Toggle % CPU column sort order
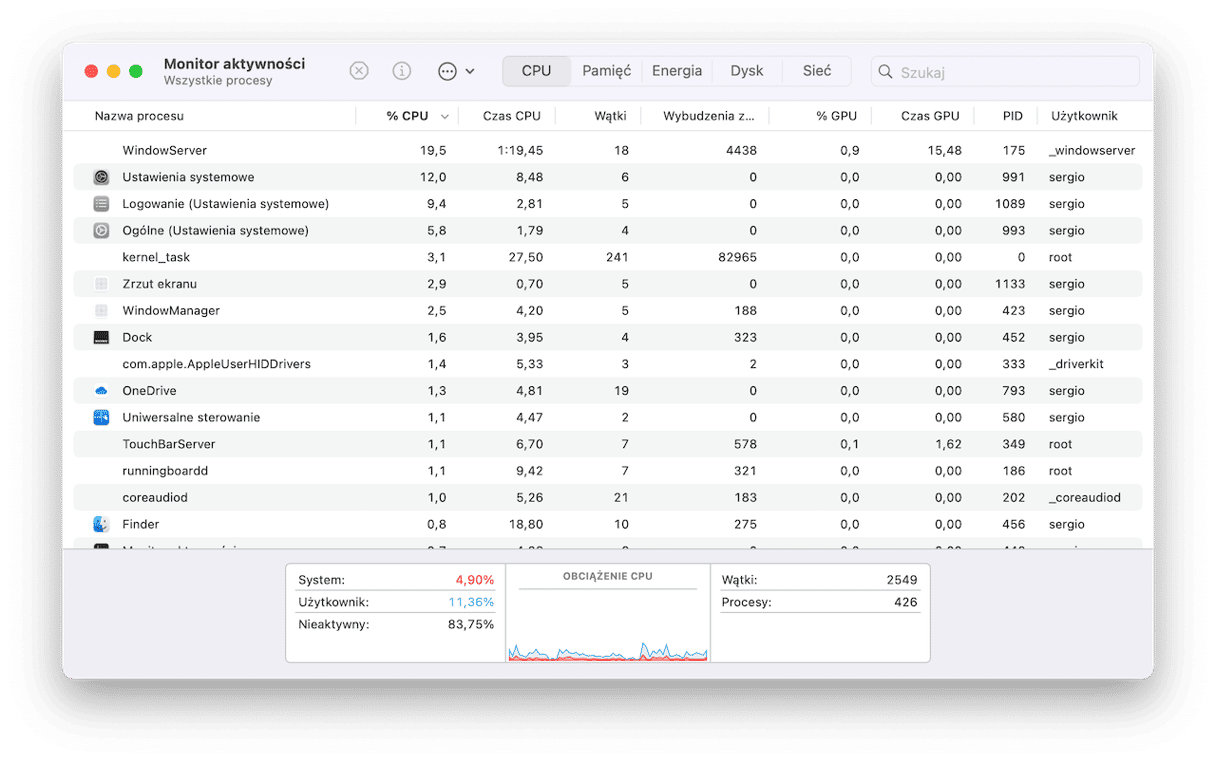Viewport: 1216px width, 761px height. (x=407, y=116)
